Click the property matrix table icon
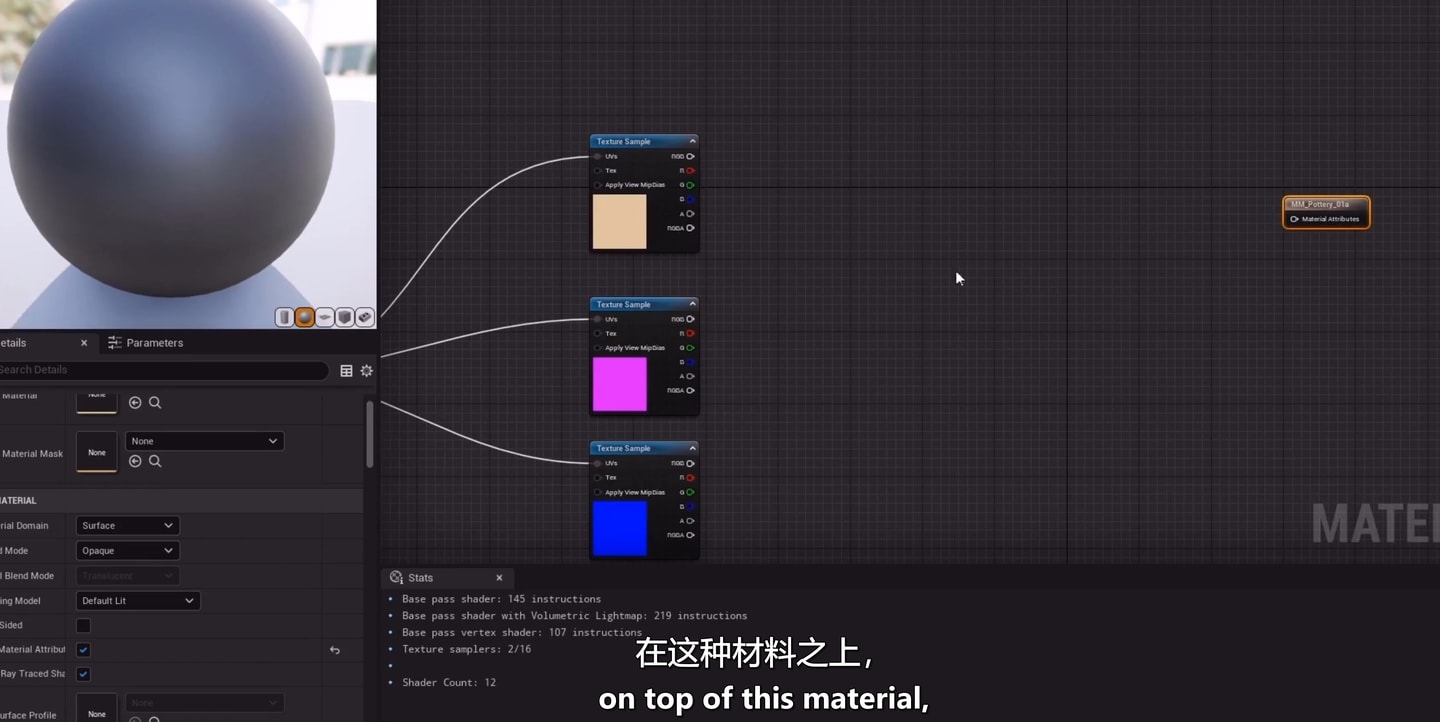This screenshot has width=1440, height=722. (x=346, y=371)
